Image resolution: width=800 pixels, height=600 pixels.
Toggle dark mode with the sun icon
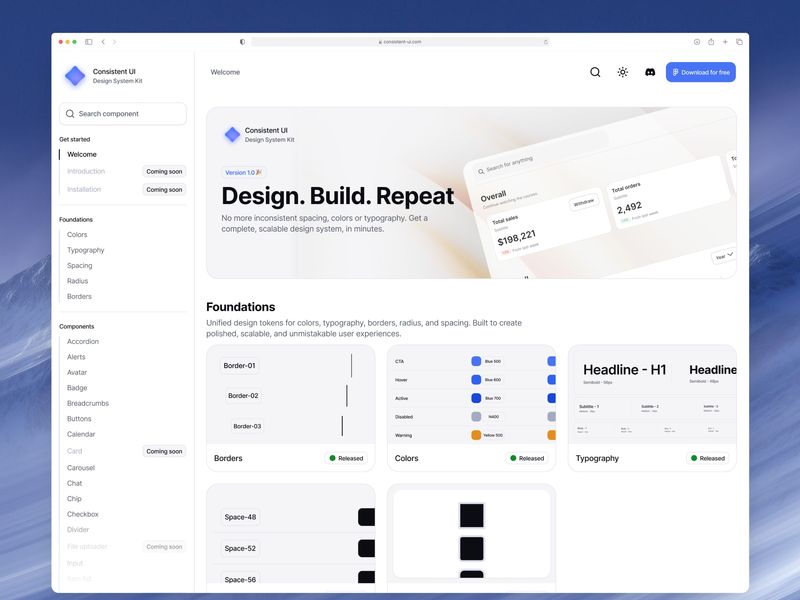(622, 72)
